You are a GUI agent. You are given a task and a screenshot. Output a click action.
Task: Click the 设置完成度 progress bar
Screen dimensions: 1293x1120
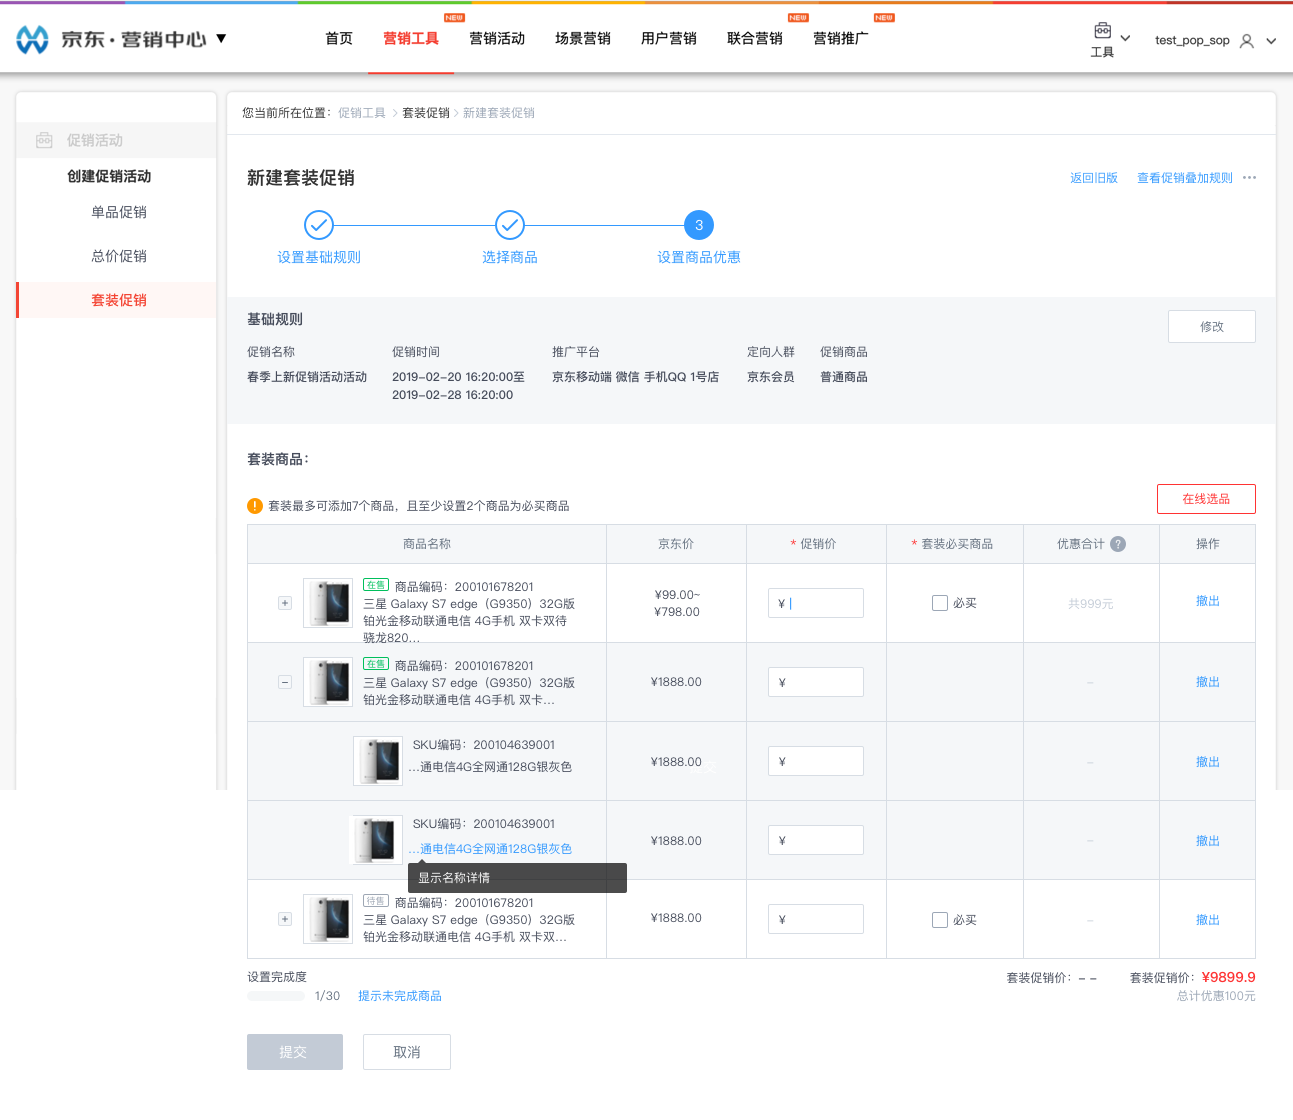(277, 996)
